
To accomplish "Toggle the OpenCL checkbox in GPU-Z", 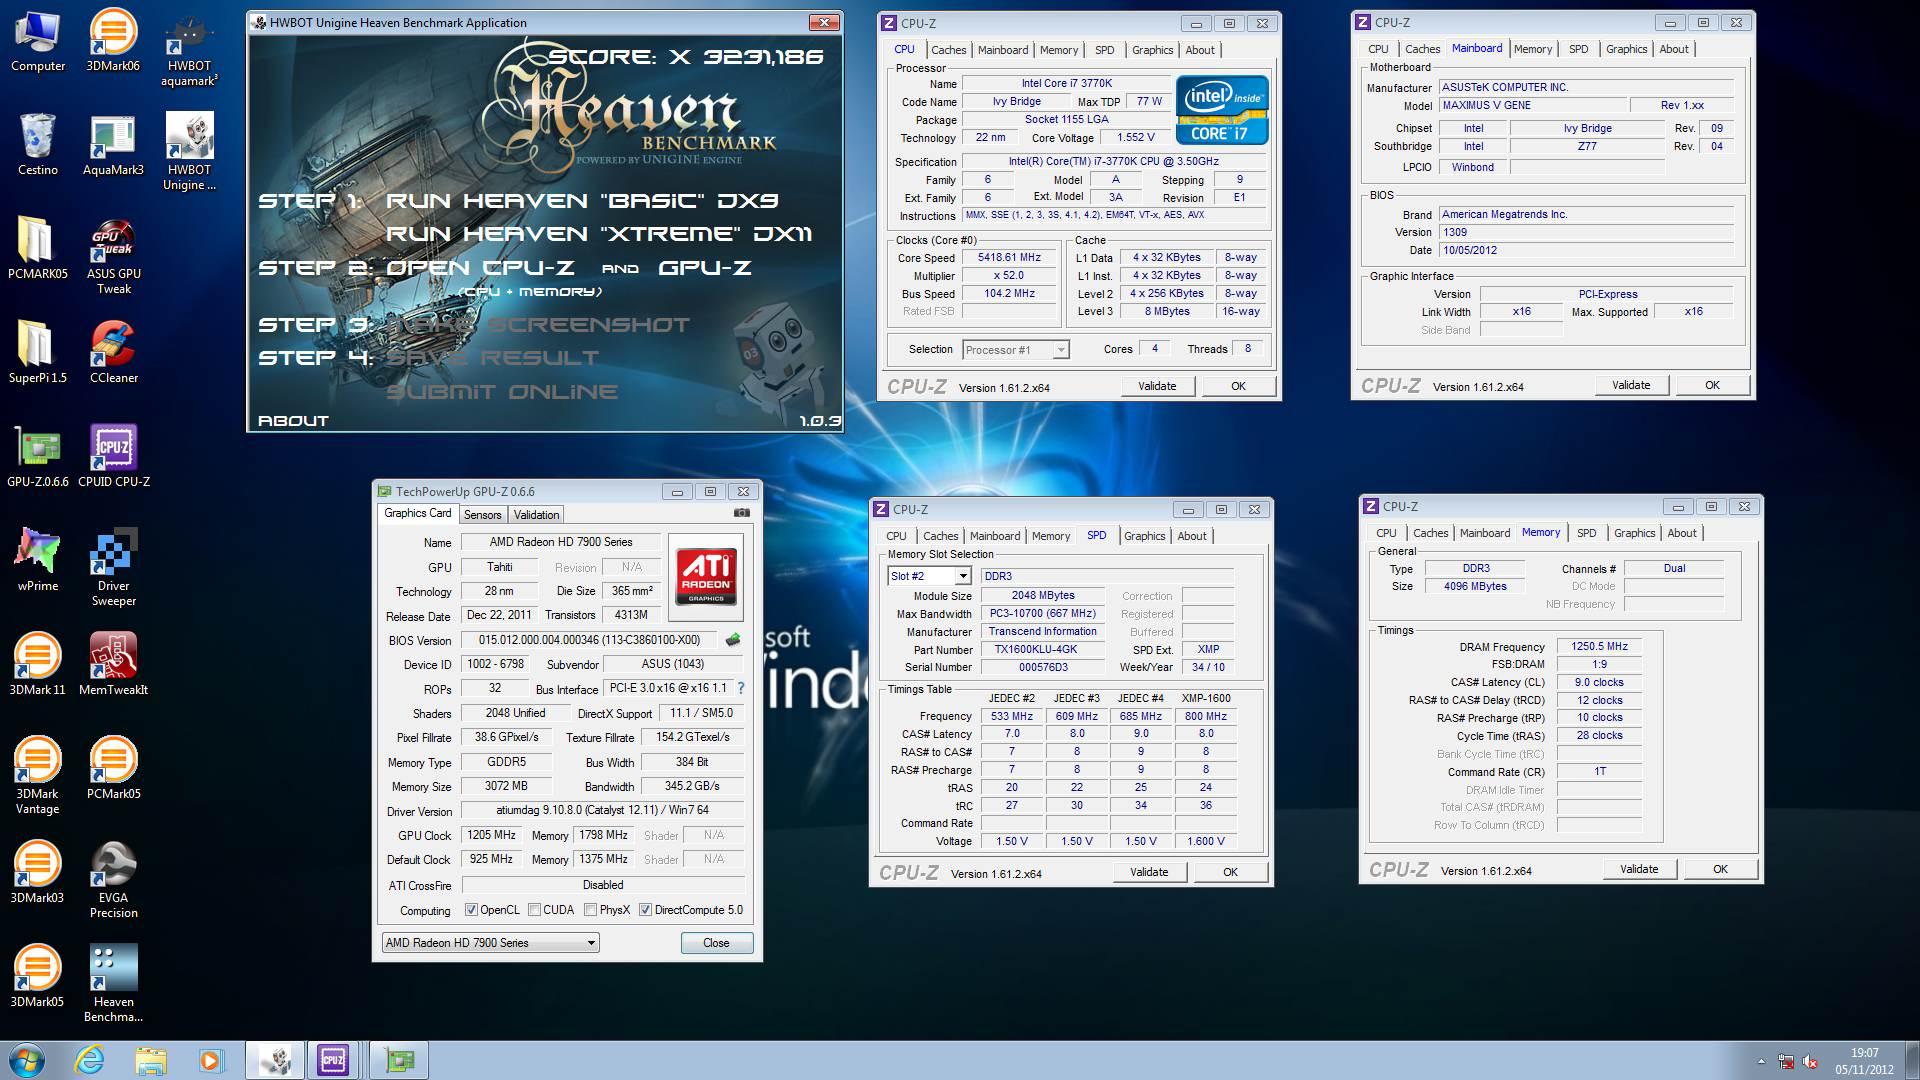I will (471, 910).
